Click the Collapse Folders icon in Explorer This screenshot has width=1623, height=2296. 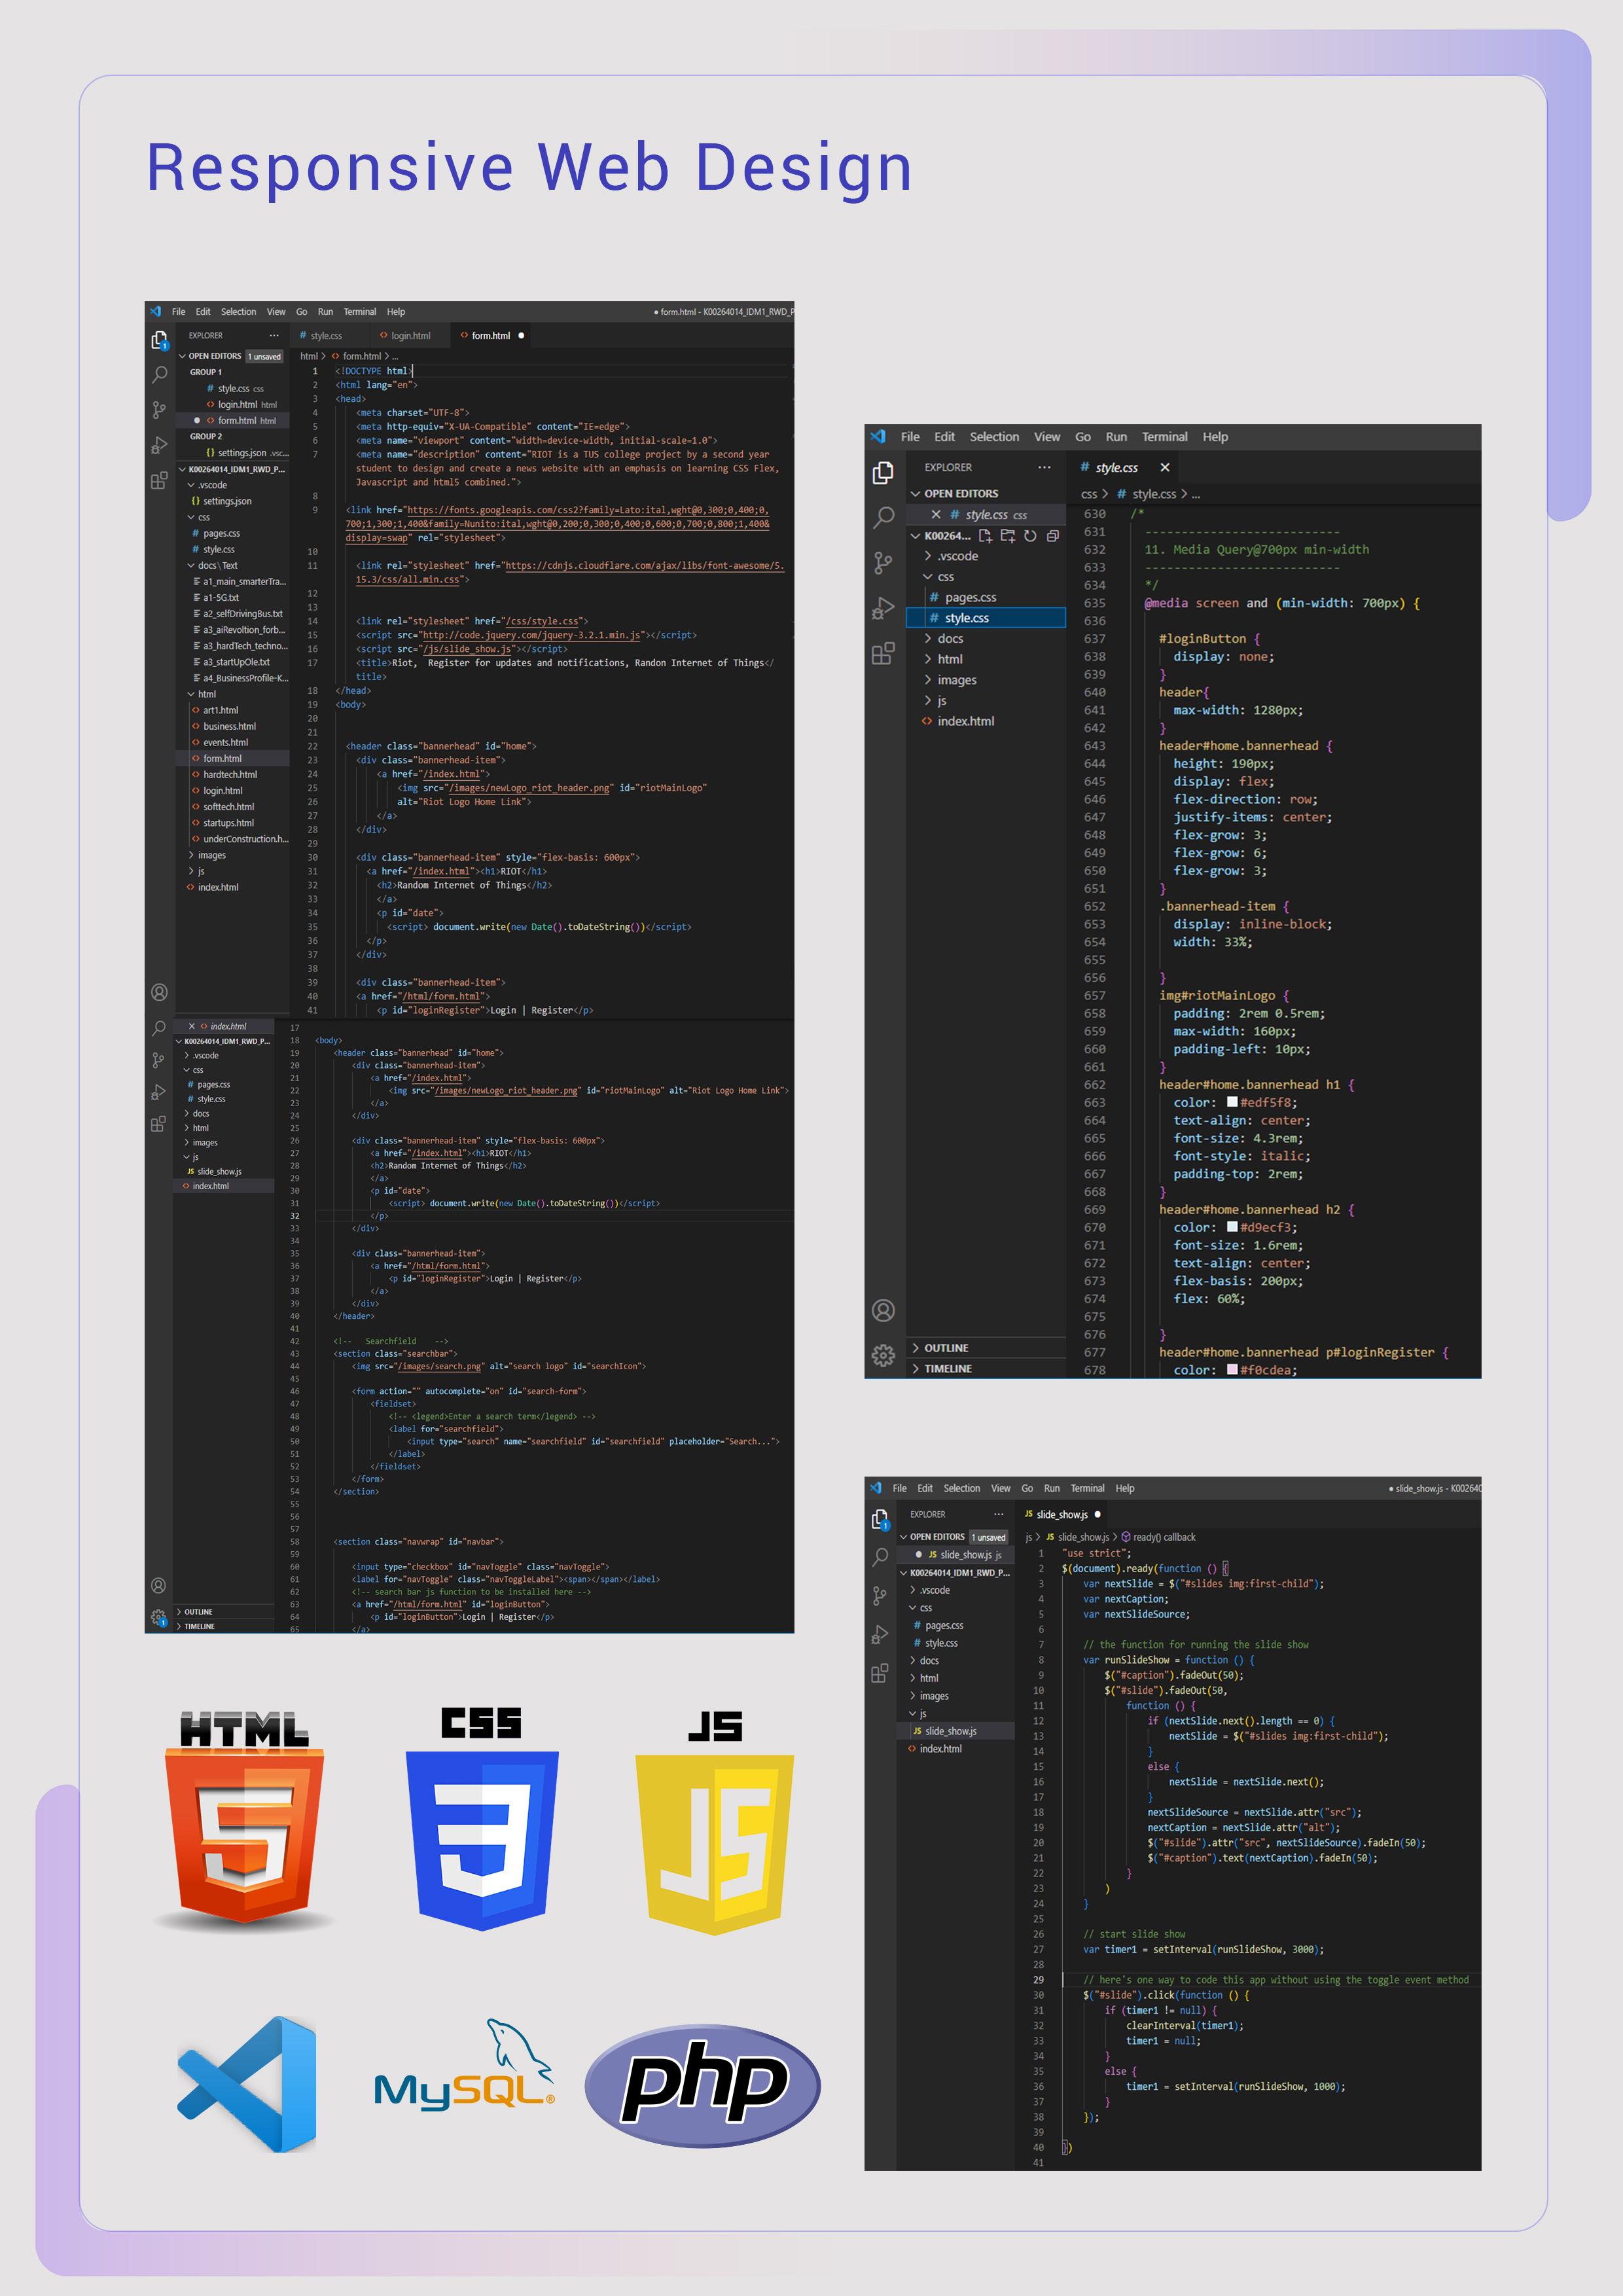point(1052,536)
